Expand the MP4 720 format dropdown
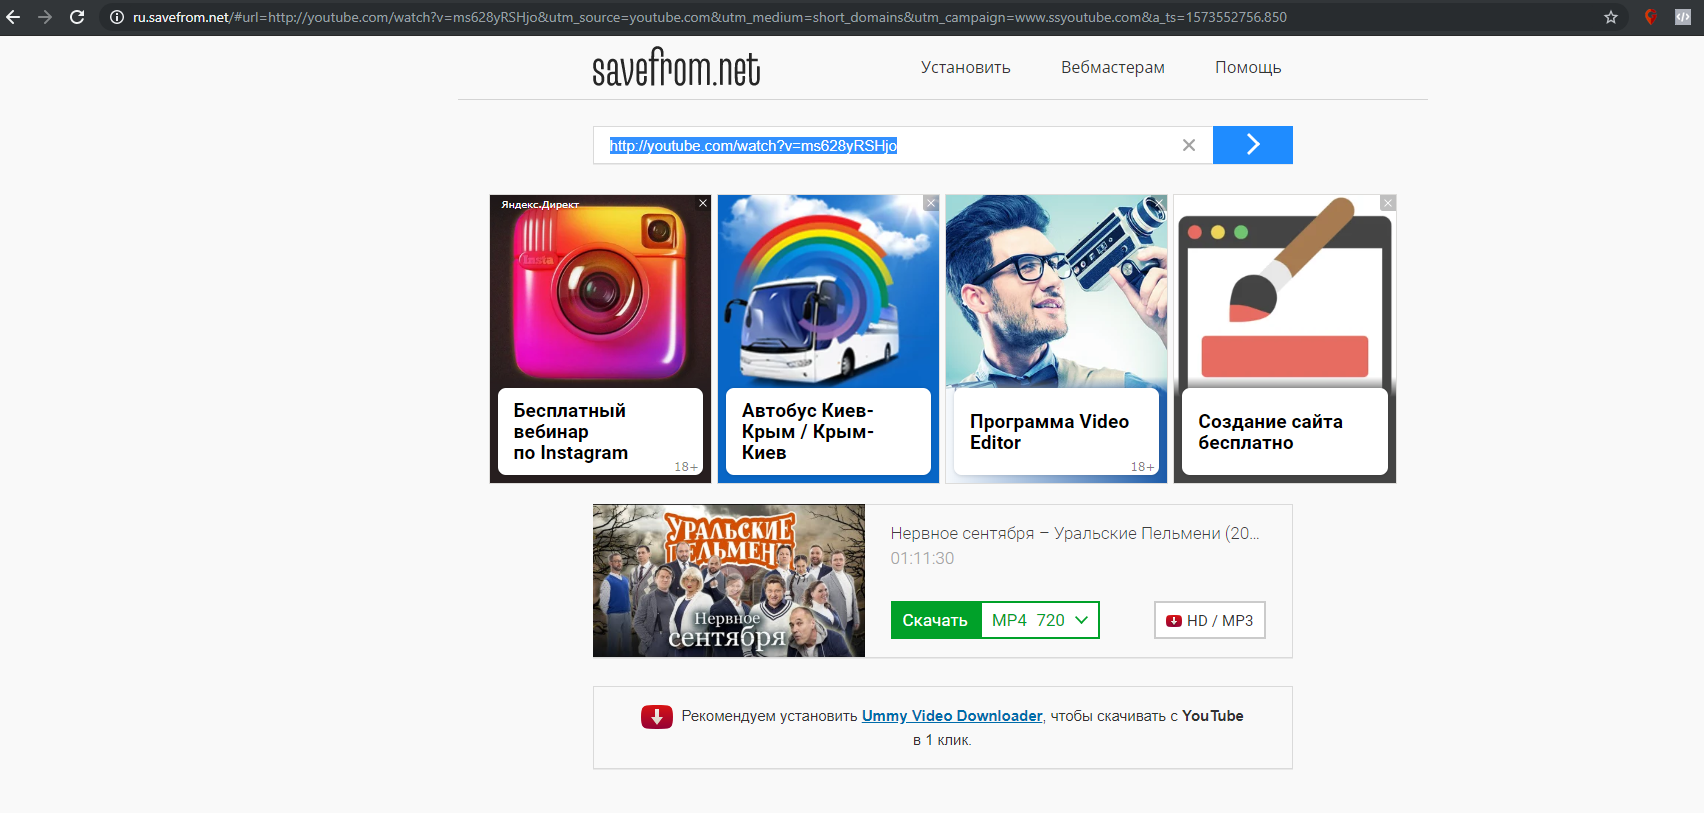1704x813 pixels. [1040, 620]
